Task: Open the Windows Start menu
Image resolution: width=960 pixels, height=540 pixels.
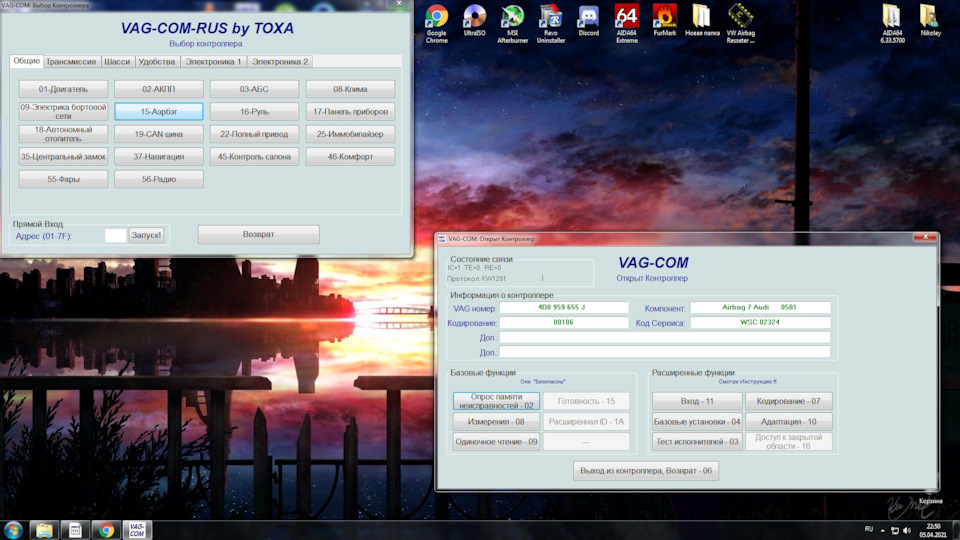Action: tap(13, 530)
